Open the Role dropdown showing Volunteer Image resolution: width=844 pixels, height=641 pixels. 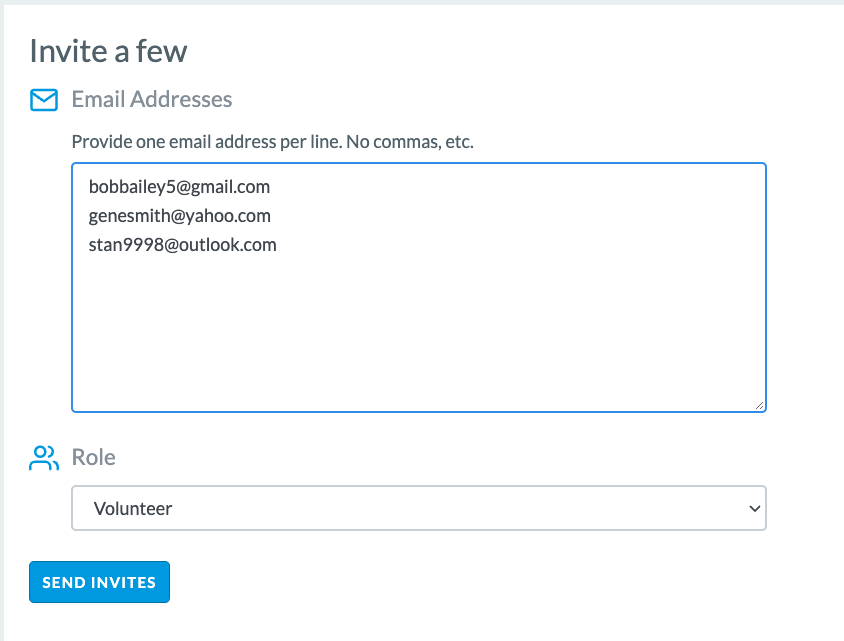pyautogui.click(x=419, y=508)
